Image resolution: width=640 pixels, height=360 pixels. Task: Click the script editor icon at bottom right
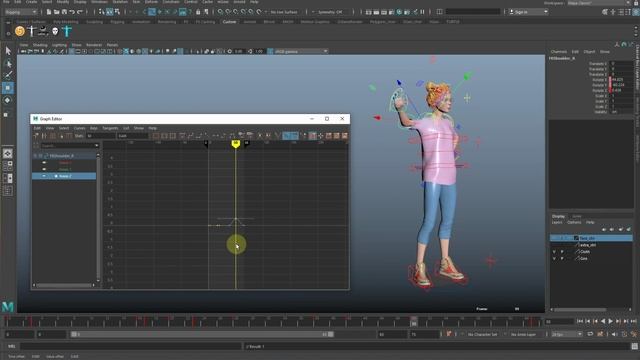(x=634, y=346)
